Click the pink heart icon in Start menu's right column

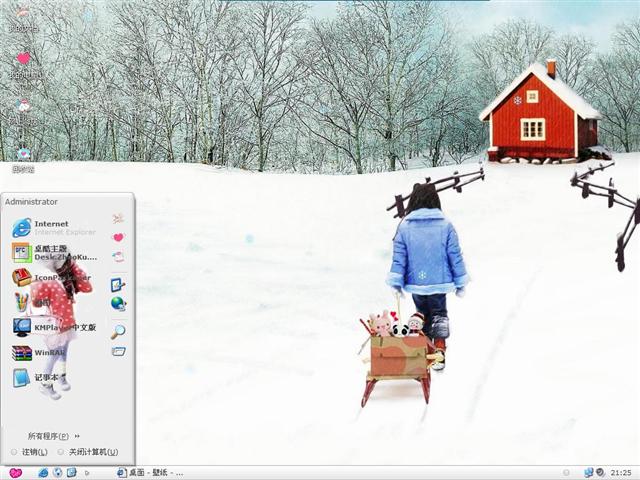pyautogui.click(x=118, y=238)
